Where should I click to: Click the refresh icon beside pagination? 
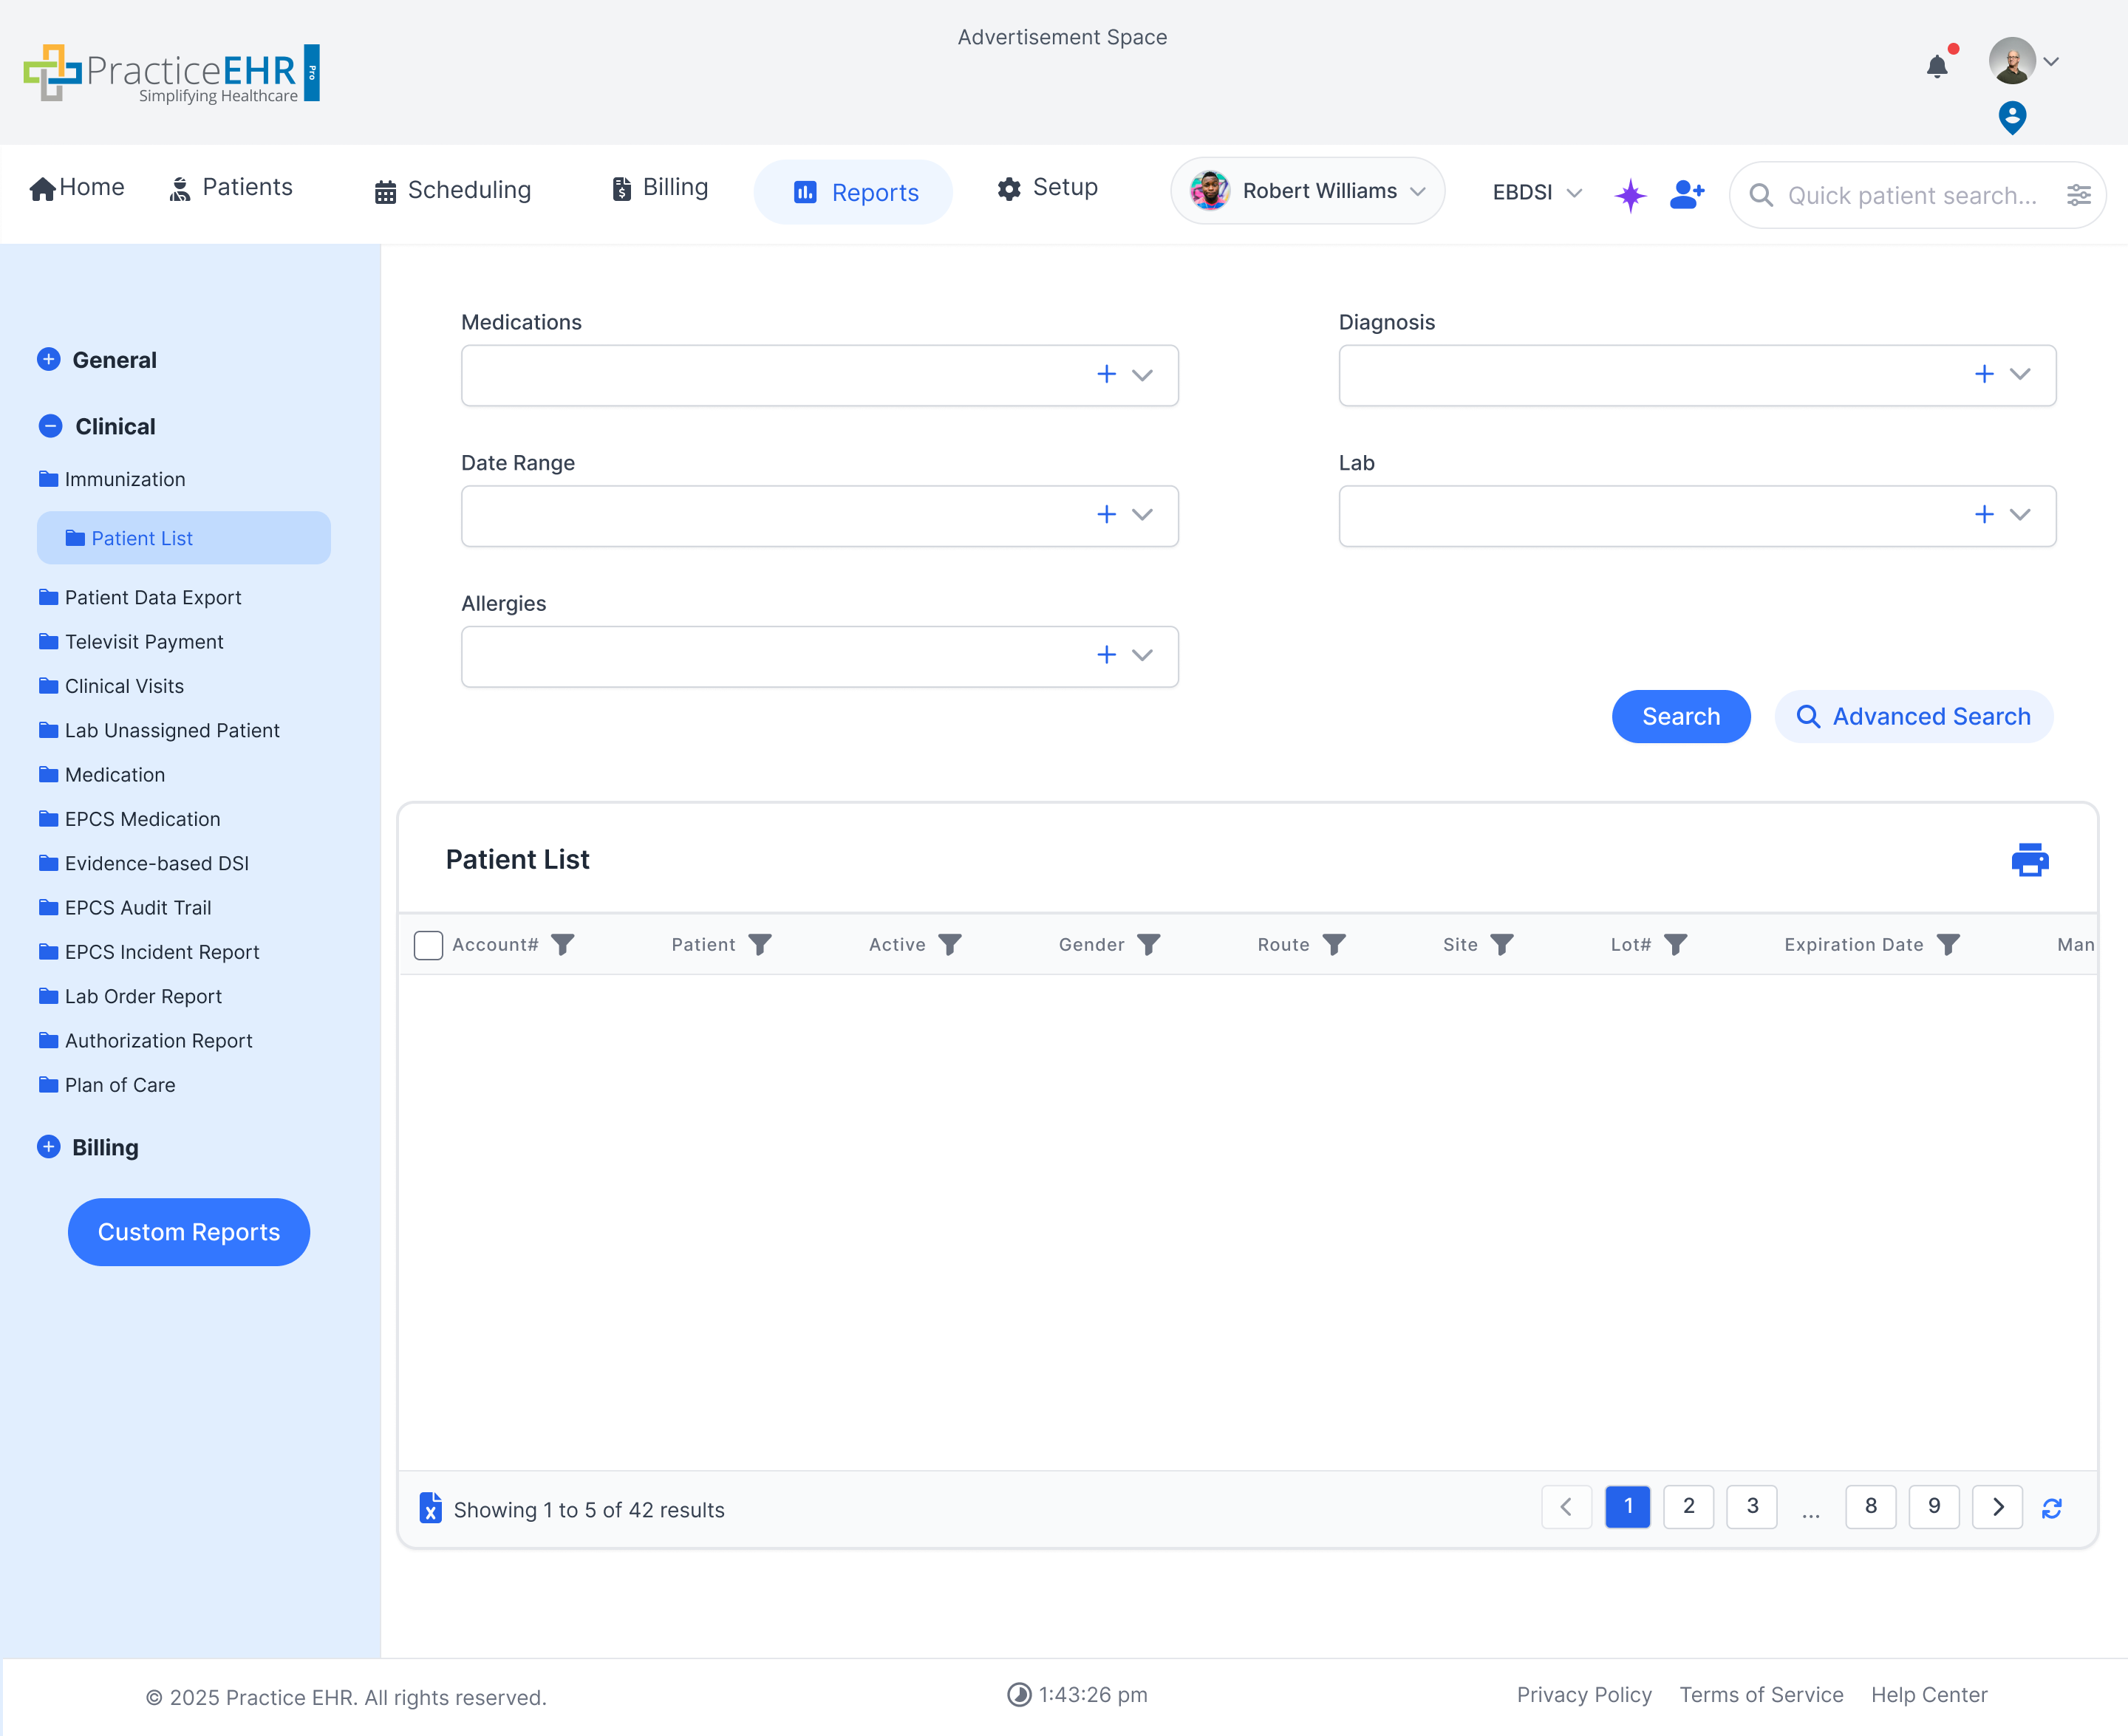2052,1508
